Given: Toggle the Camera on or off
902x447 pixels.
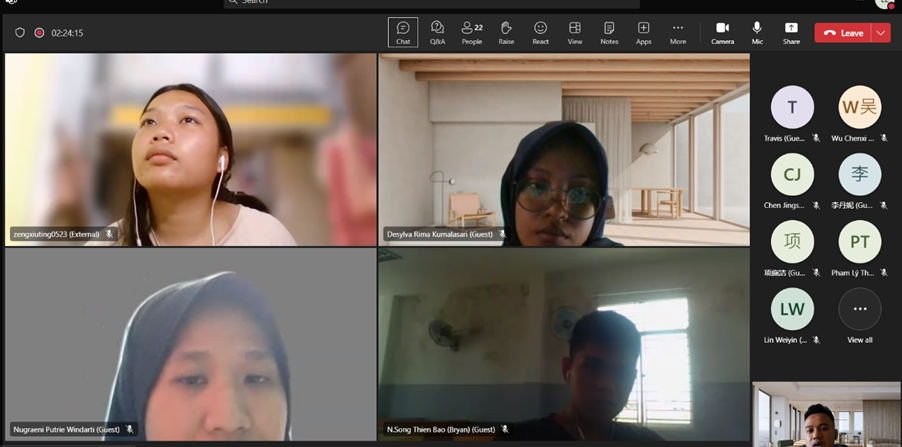Looking at the screenshot, I should point(723,32).
